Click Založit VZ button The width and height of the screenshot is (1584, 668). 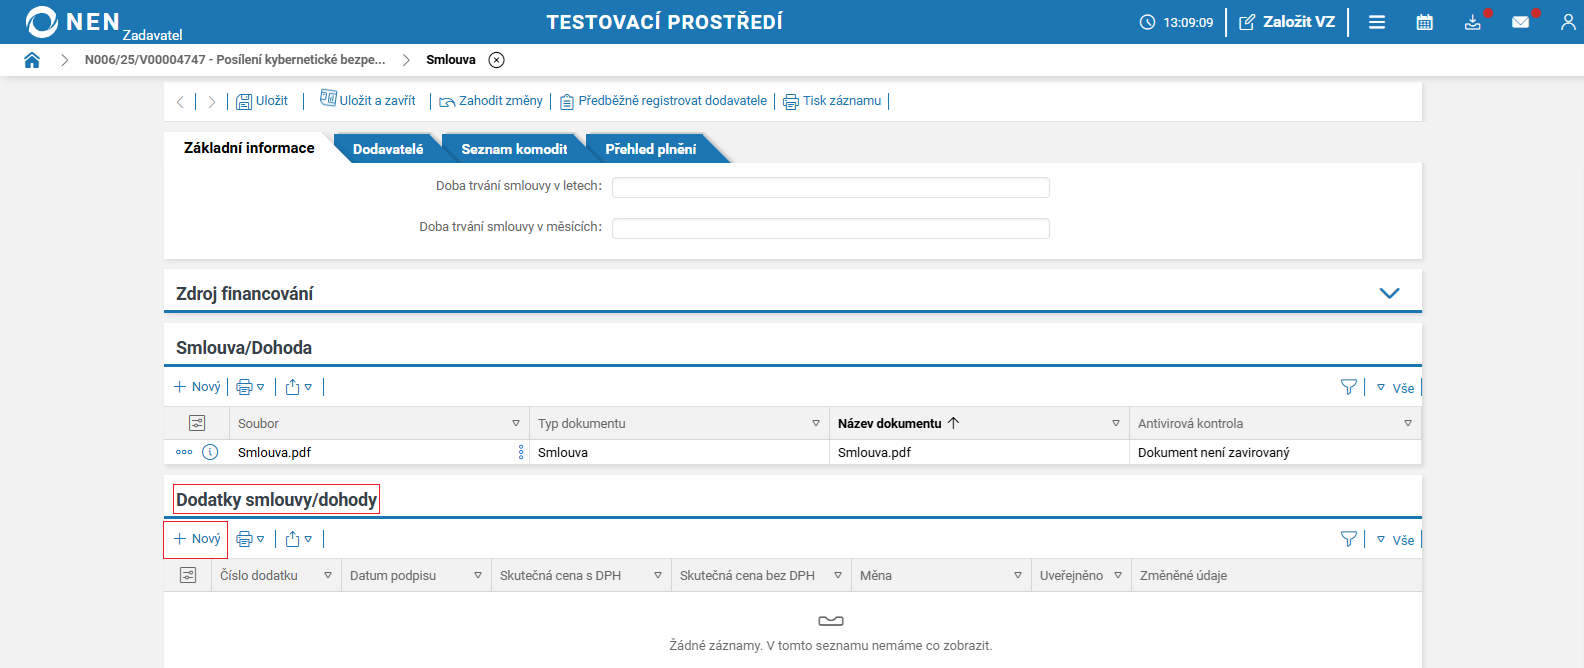[1287, 22]
